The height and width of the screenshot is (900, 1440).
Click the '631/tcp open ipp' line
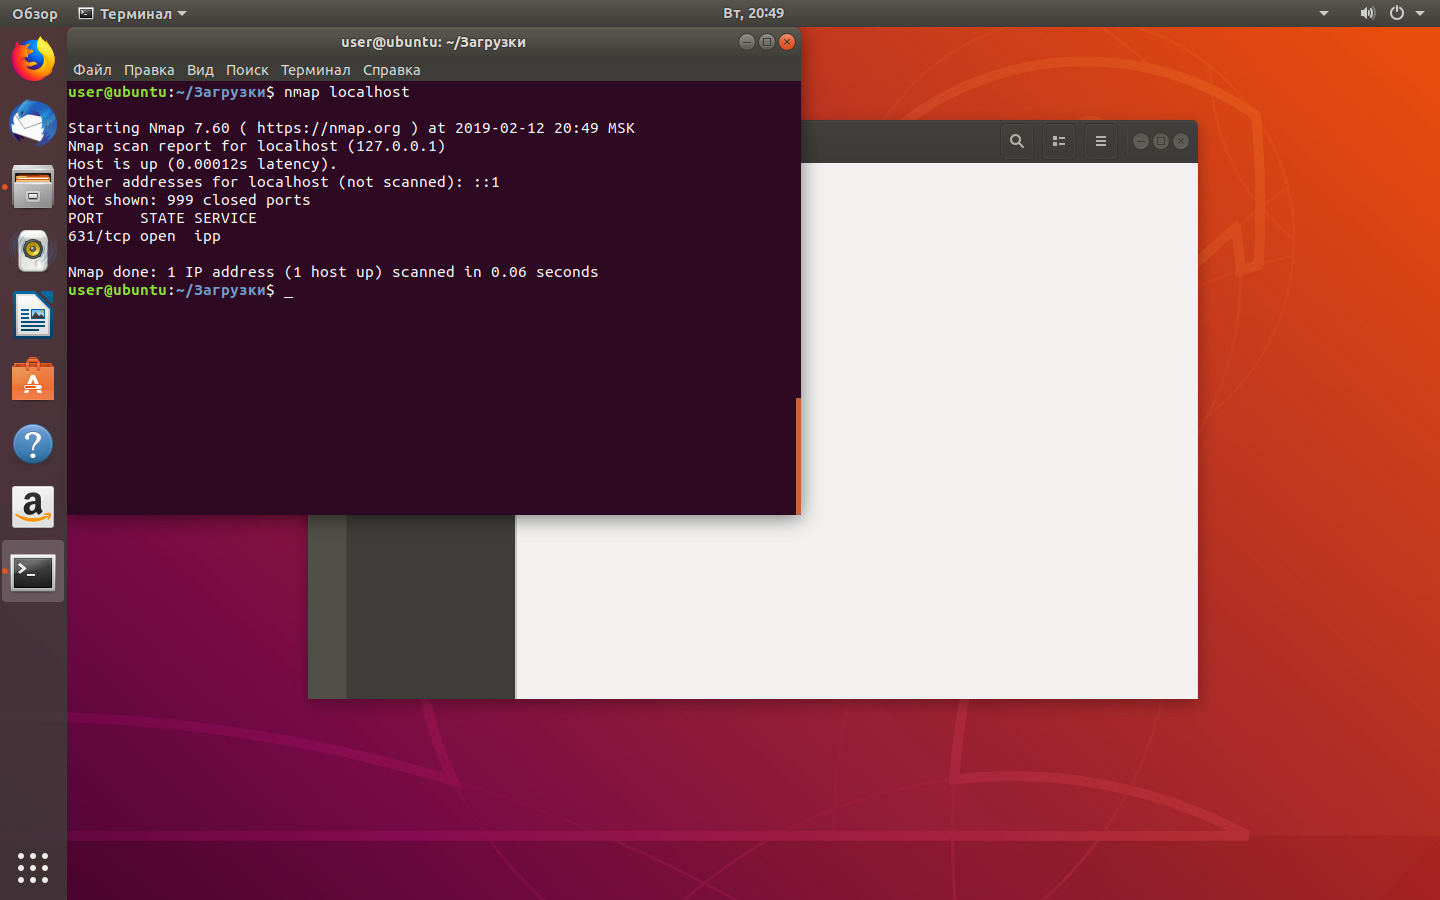coord(144,236)
